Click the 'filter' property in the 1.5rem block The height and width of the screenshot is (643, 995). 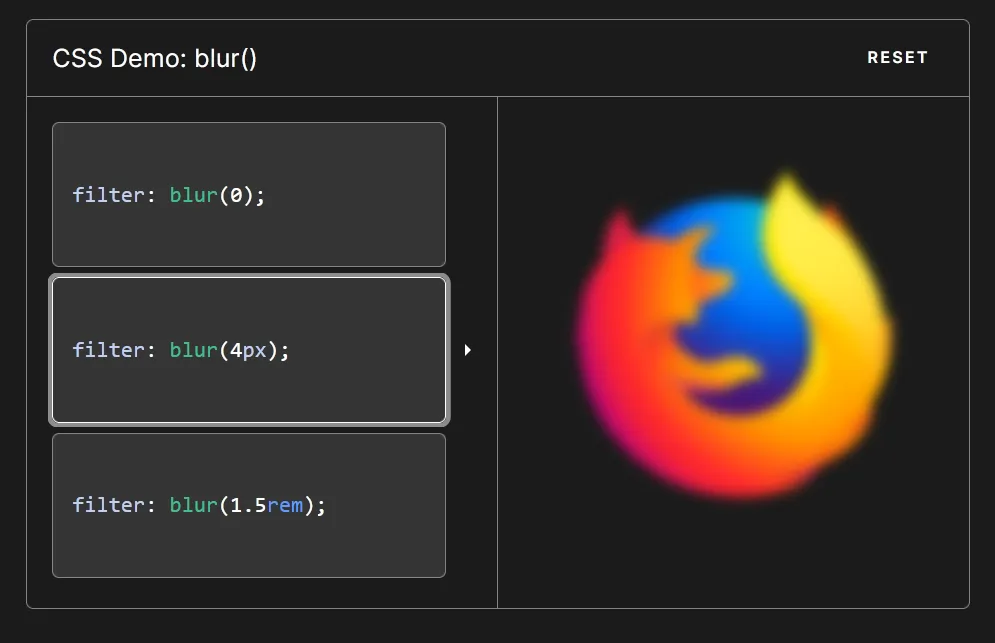[108, 505]
